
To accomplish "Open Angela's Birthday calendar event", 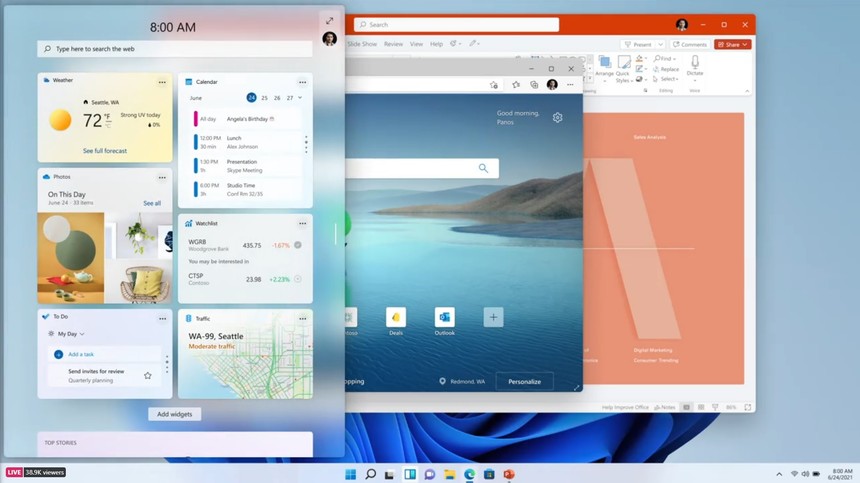I will coord(247,118).
